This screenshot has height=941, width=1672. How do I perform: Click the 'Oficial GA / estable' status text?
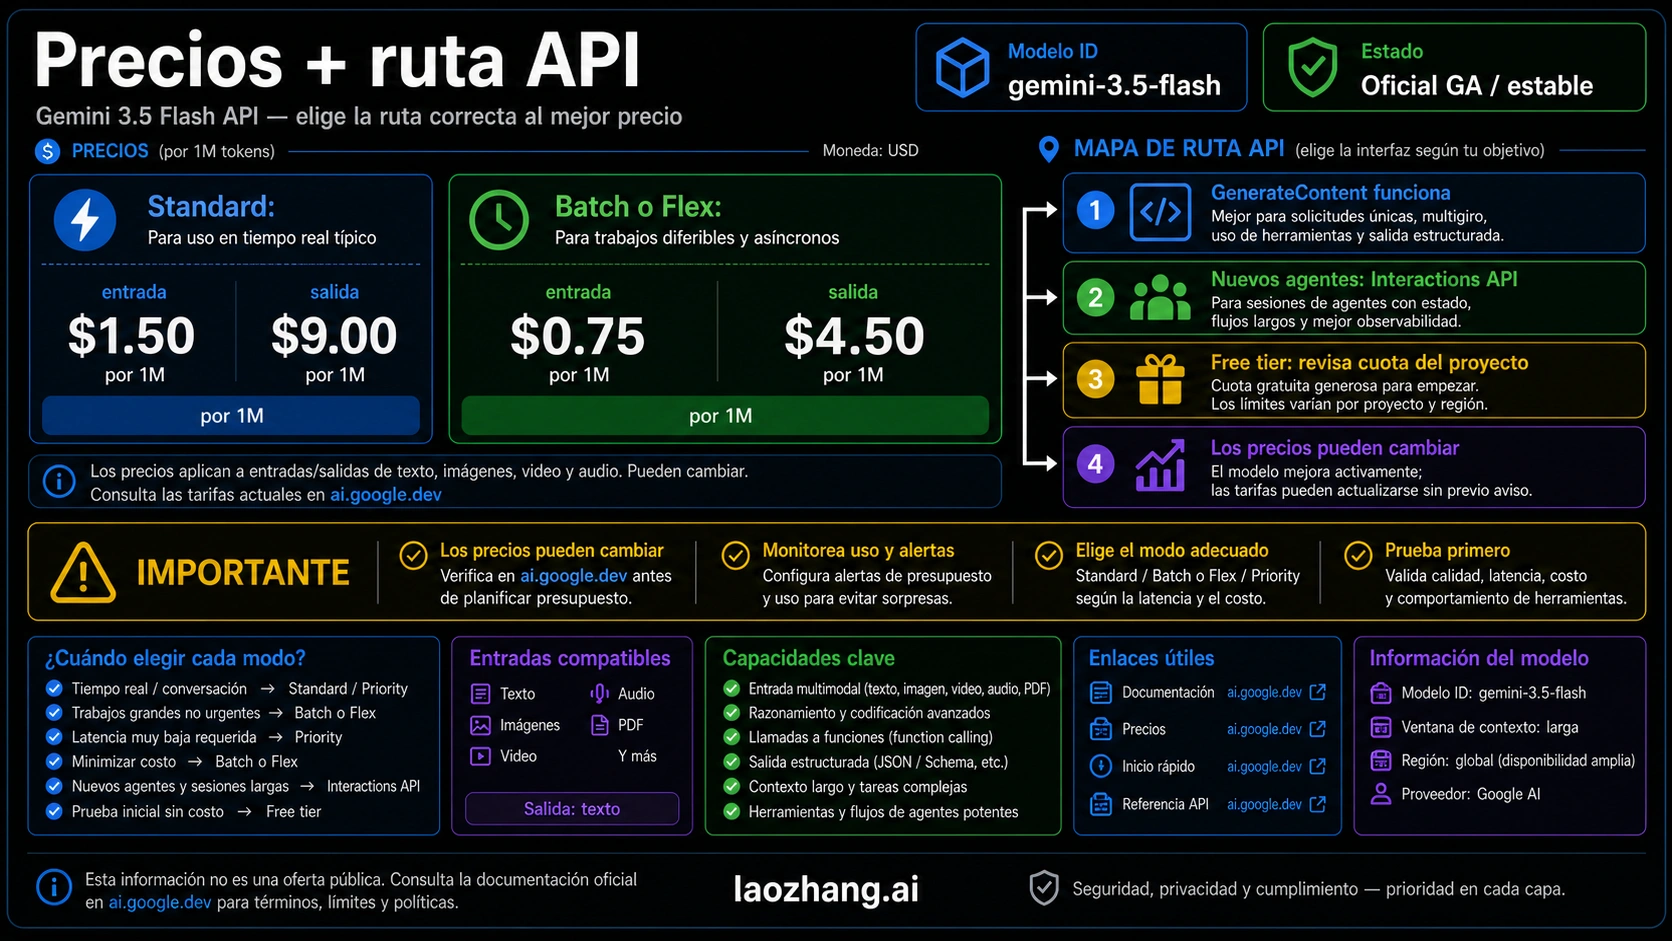1477,86
